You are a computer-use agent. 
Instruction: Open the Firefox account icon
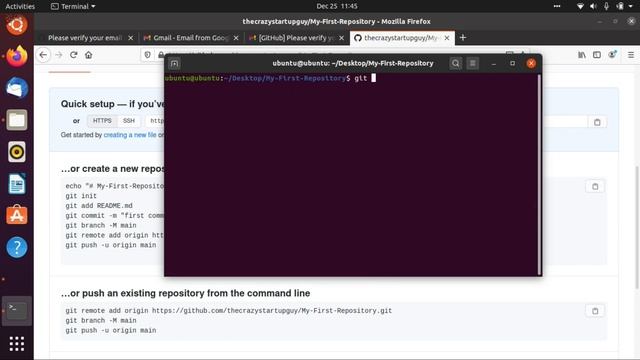612,55
